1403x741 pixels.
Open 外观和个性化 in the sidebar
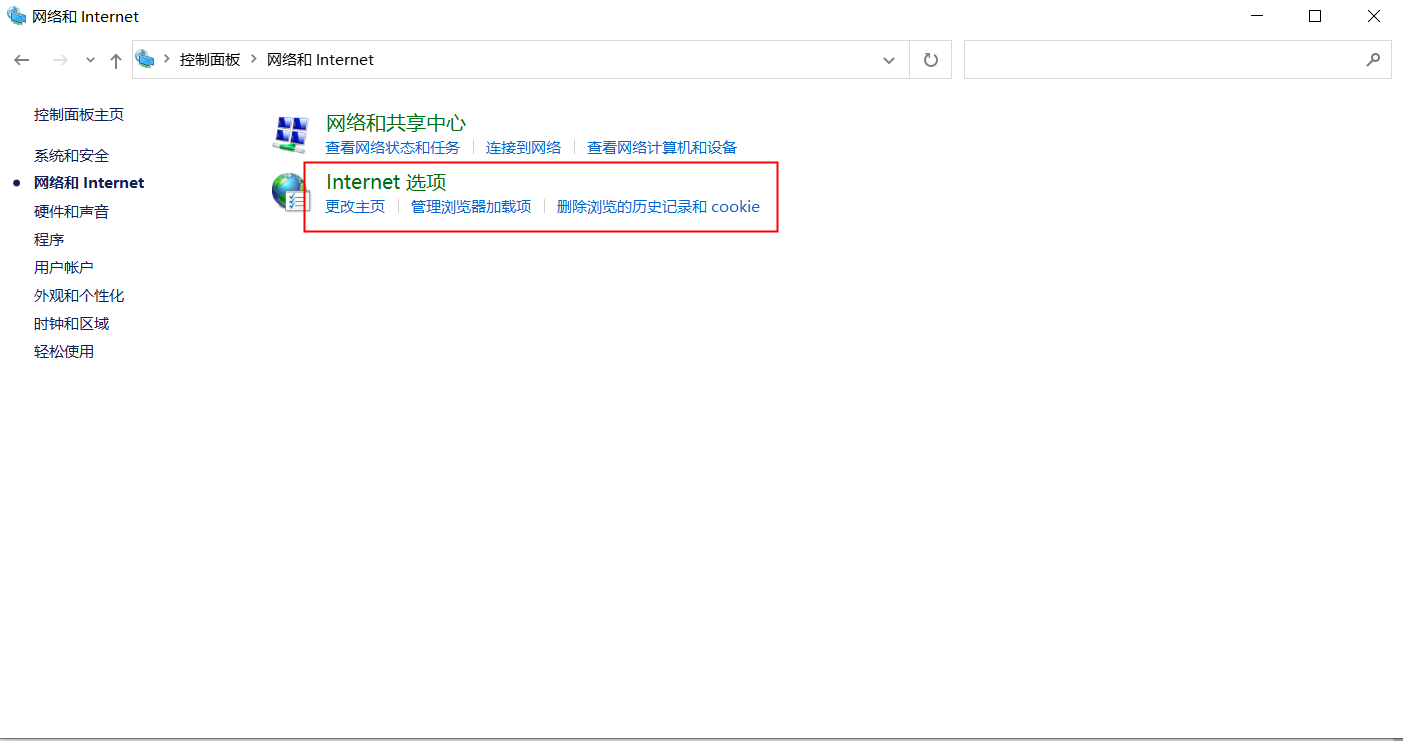[79, 296]
